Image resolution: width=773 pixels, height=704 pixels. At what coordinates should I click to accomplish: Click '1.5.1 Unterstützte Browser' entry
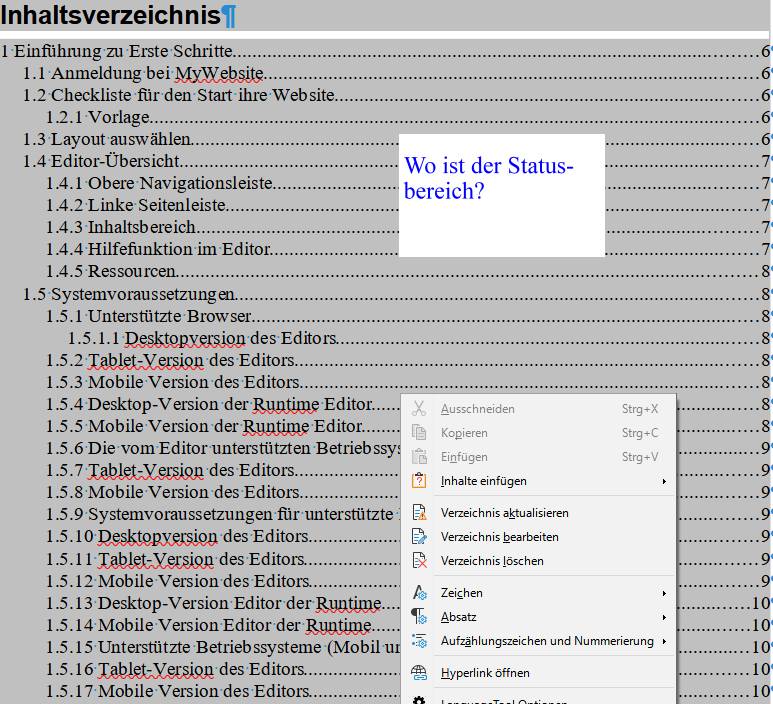click(x=149, y=316)
